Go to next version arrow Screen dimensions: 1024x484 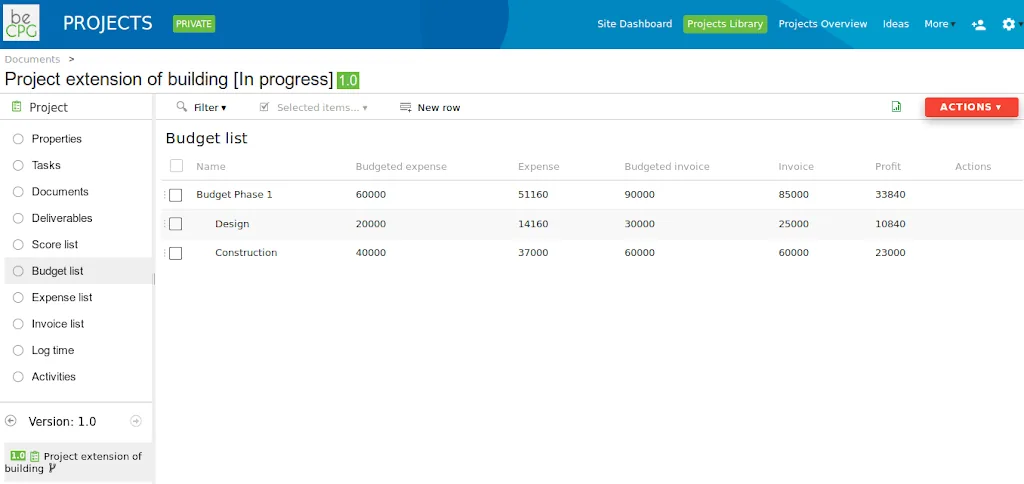pyautogui.click(x=136, y=421)
